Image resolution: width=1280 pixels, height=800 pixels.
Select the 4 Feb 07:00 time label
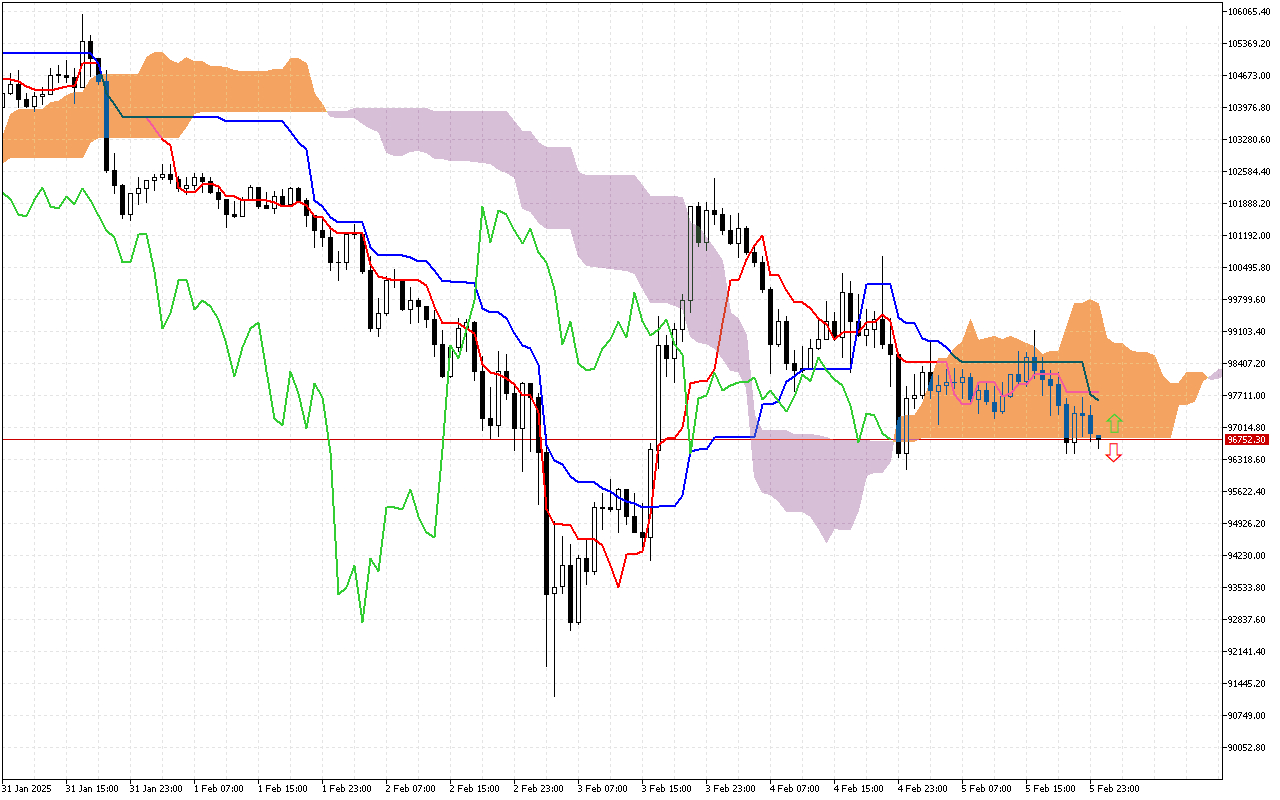point(795,788)
